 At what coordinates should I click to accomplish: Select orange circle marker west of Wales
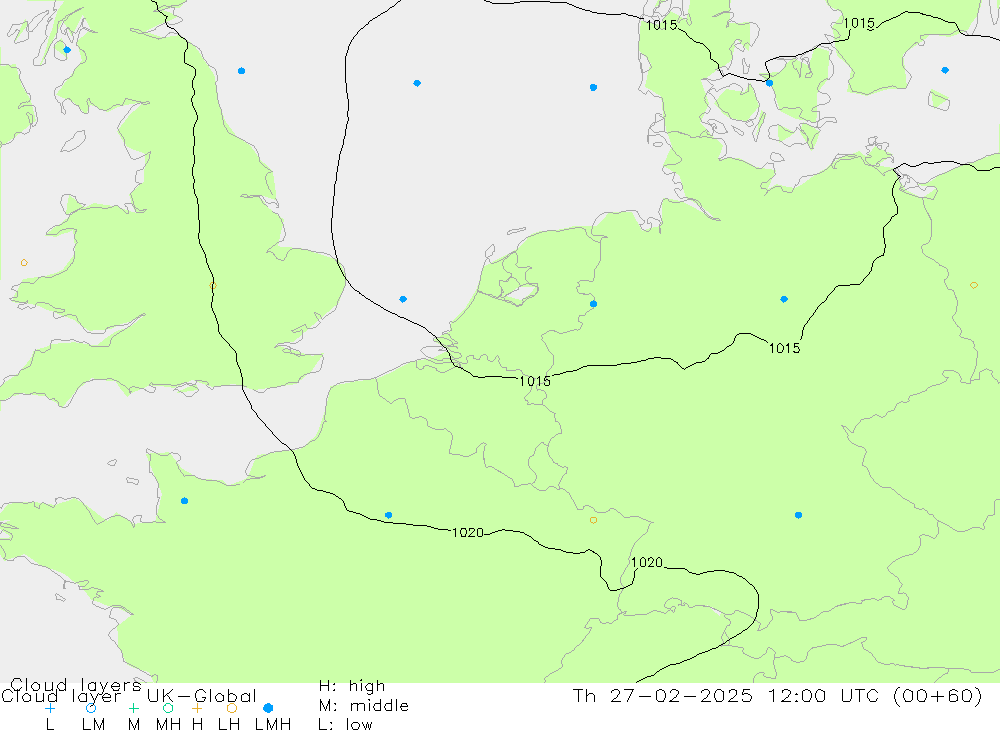click(24, 263)
